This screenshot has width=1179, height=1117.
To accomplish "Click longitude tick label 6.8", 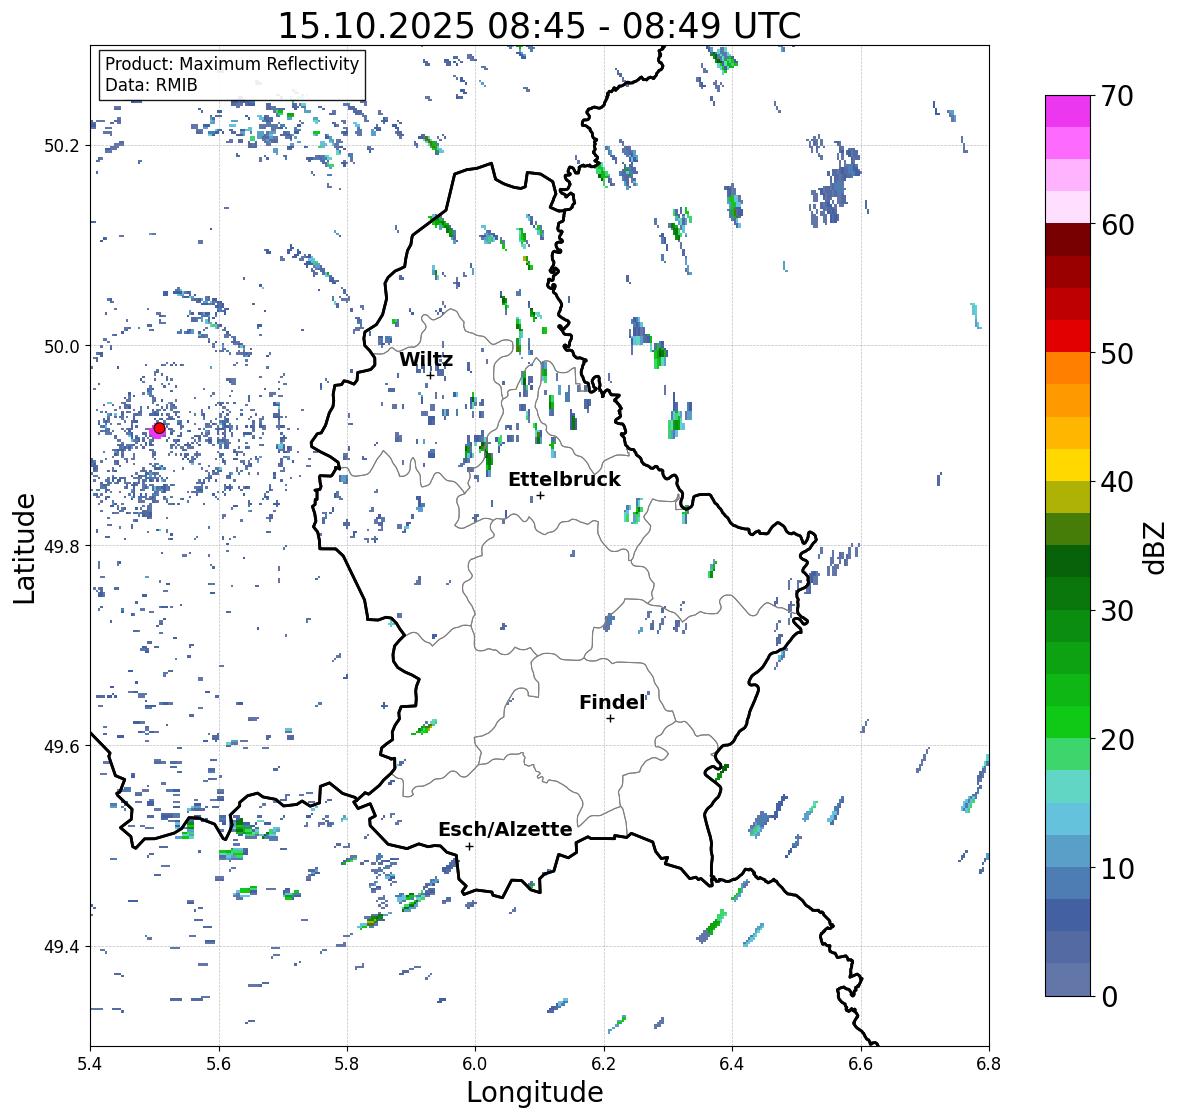I will [988, 1064].
